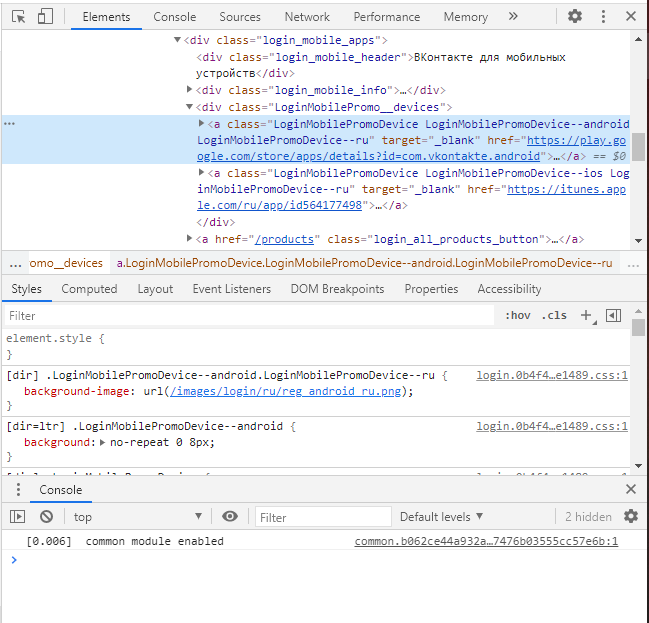Open the DOM Breakpoints pane tab
The width and height of the screenshot is (649, 623).
click(x=337, y=289)
